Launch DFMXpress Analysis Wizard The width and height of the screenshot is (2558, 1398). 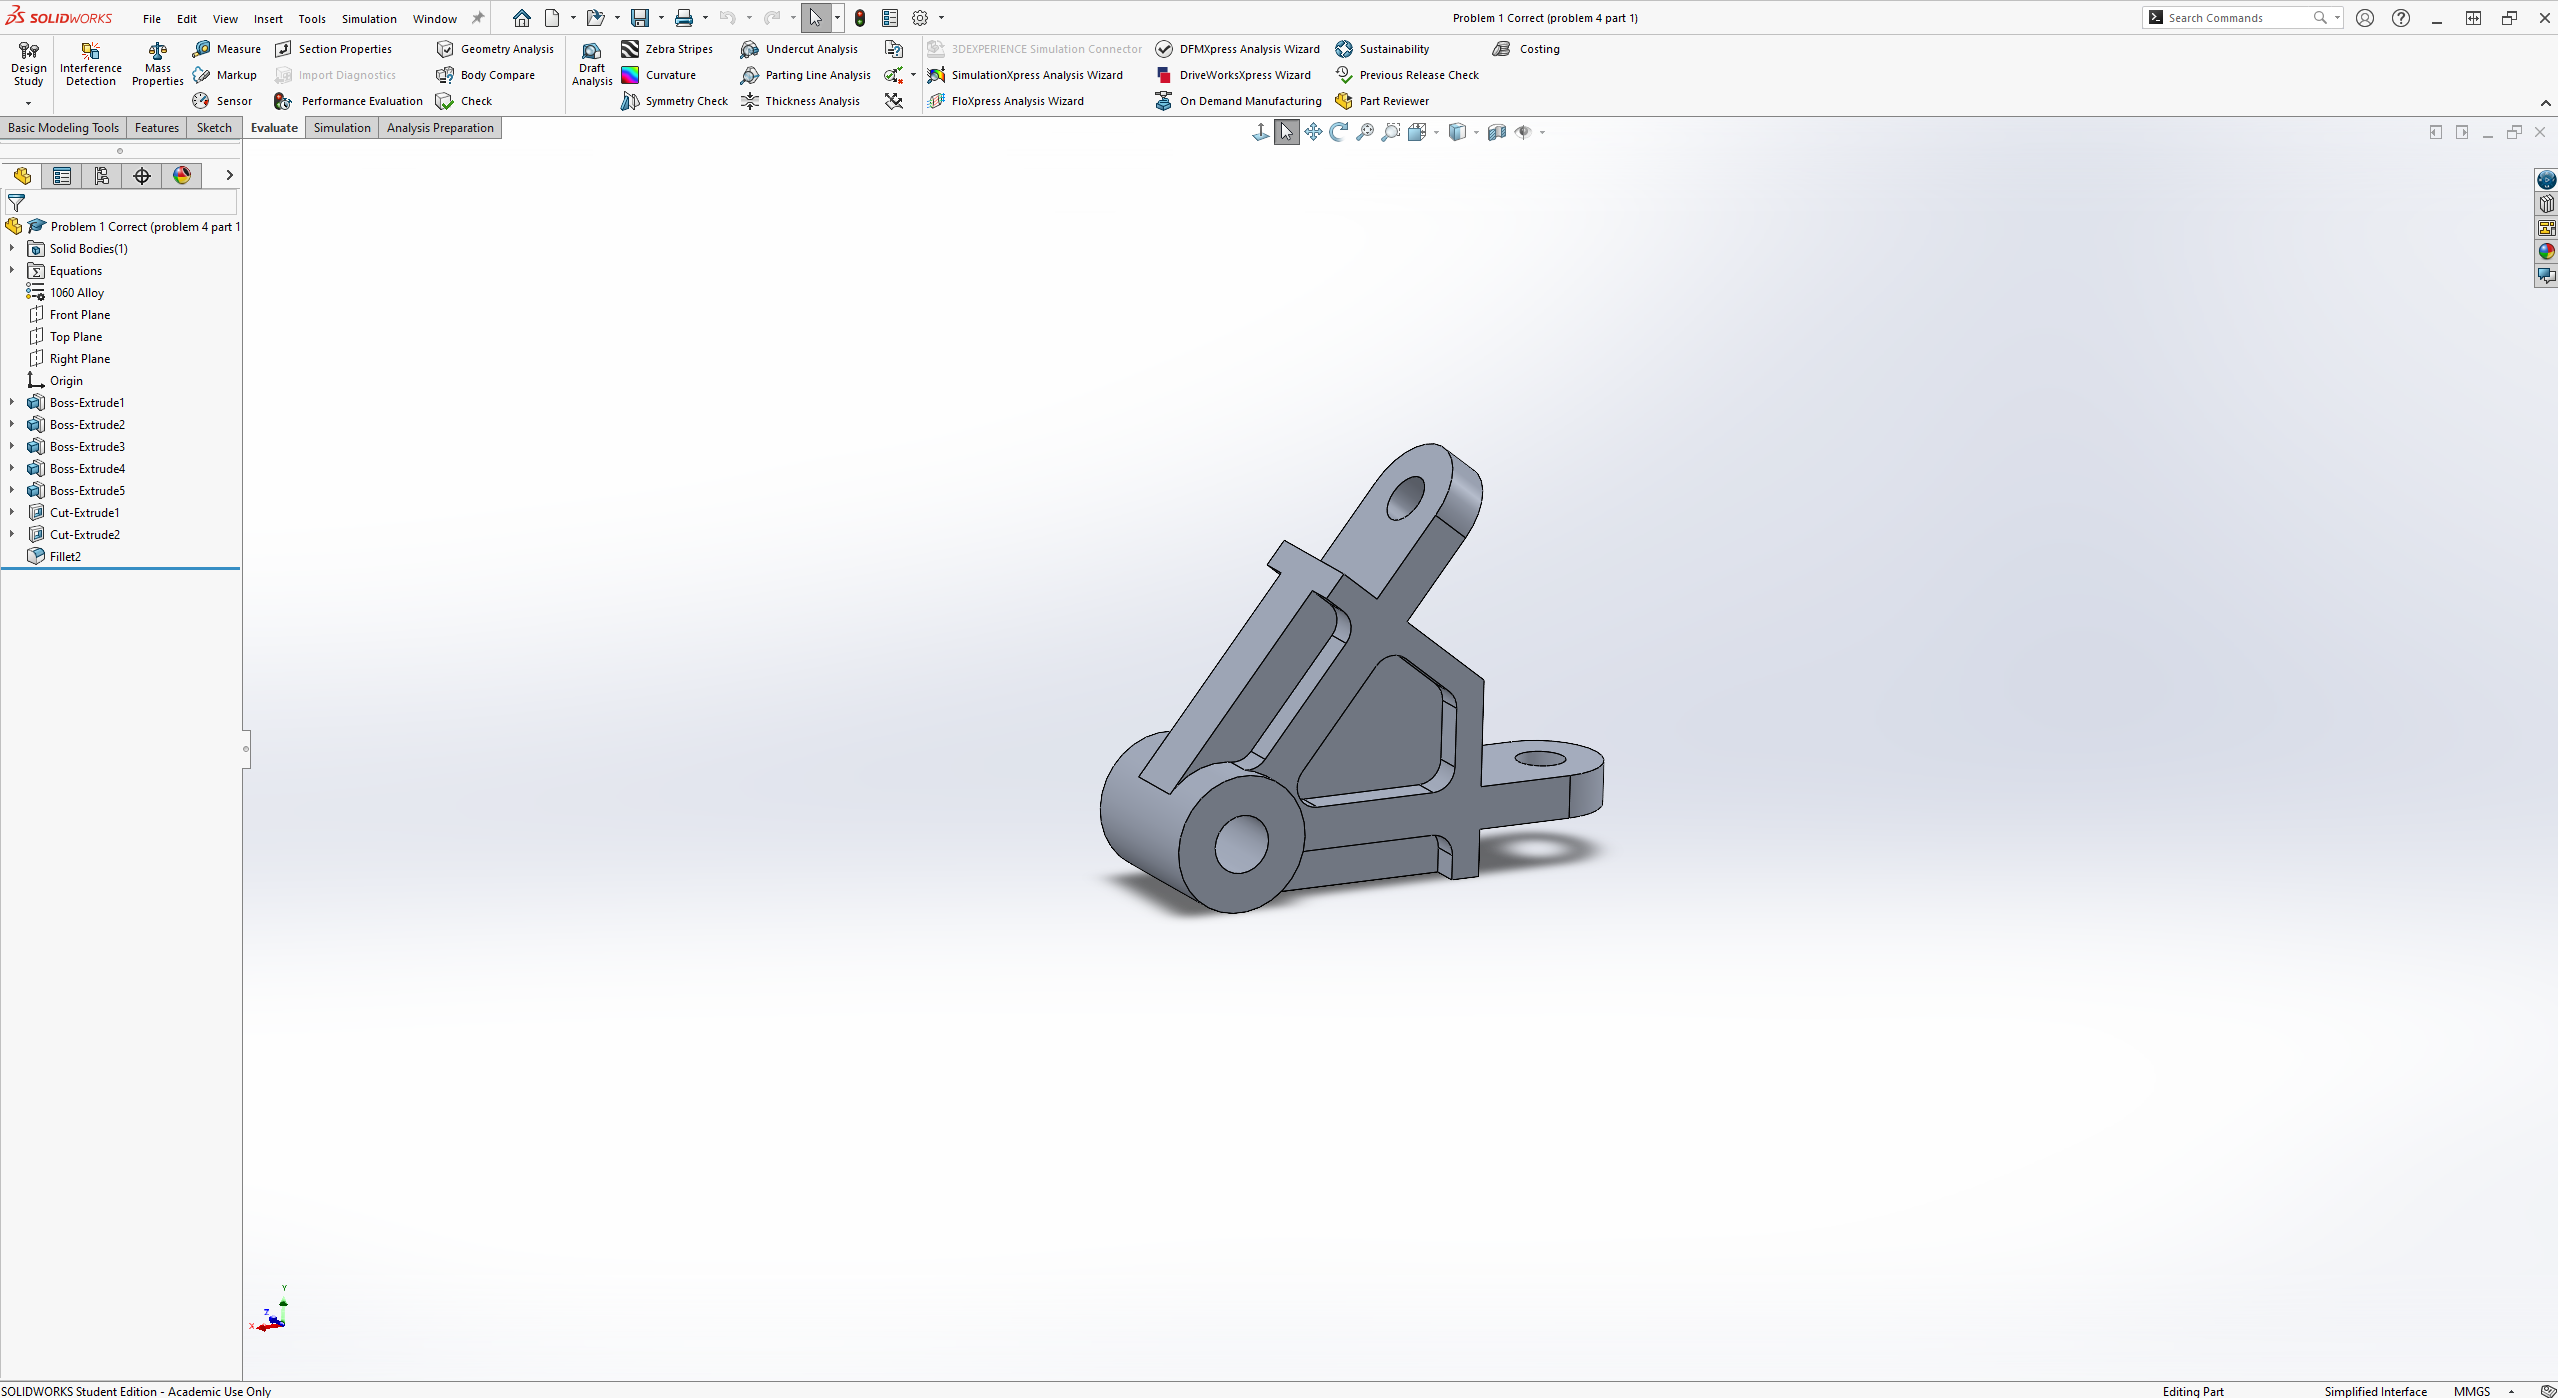[x=1238, y=49]
